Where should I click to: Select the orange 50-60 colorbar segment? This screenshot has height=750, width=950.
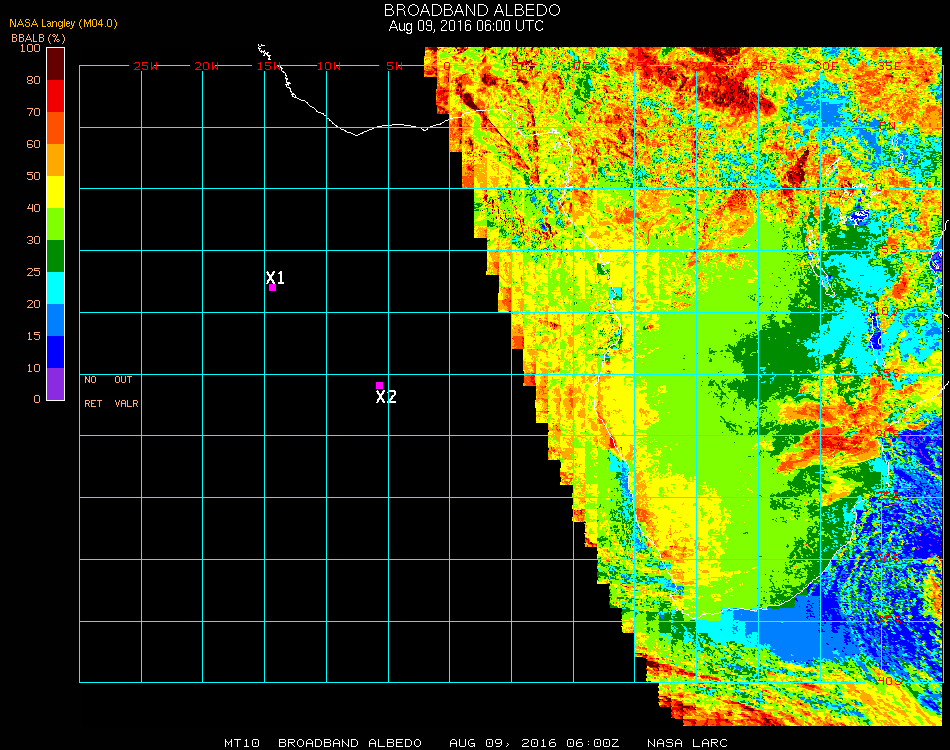pos(56,160)
